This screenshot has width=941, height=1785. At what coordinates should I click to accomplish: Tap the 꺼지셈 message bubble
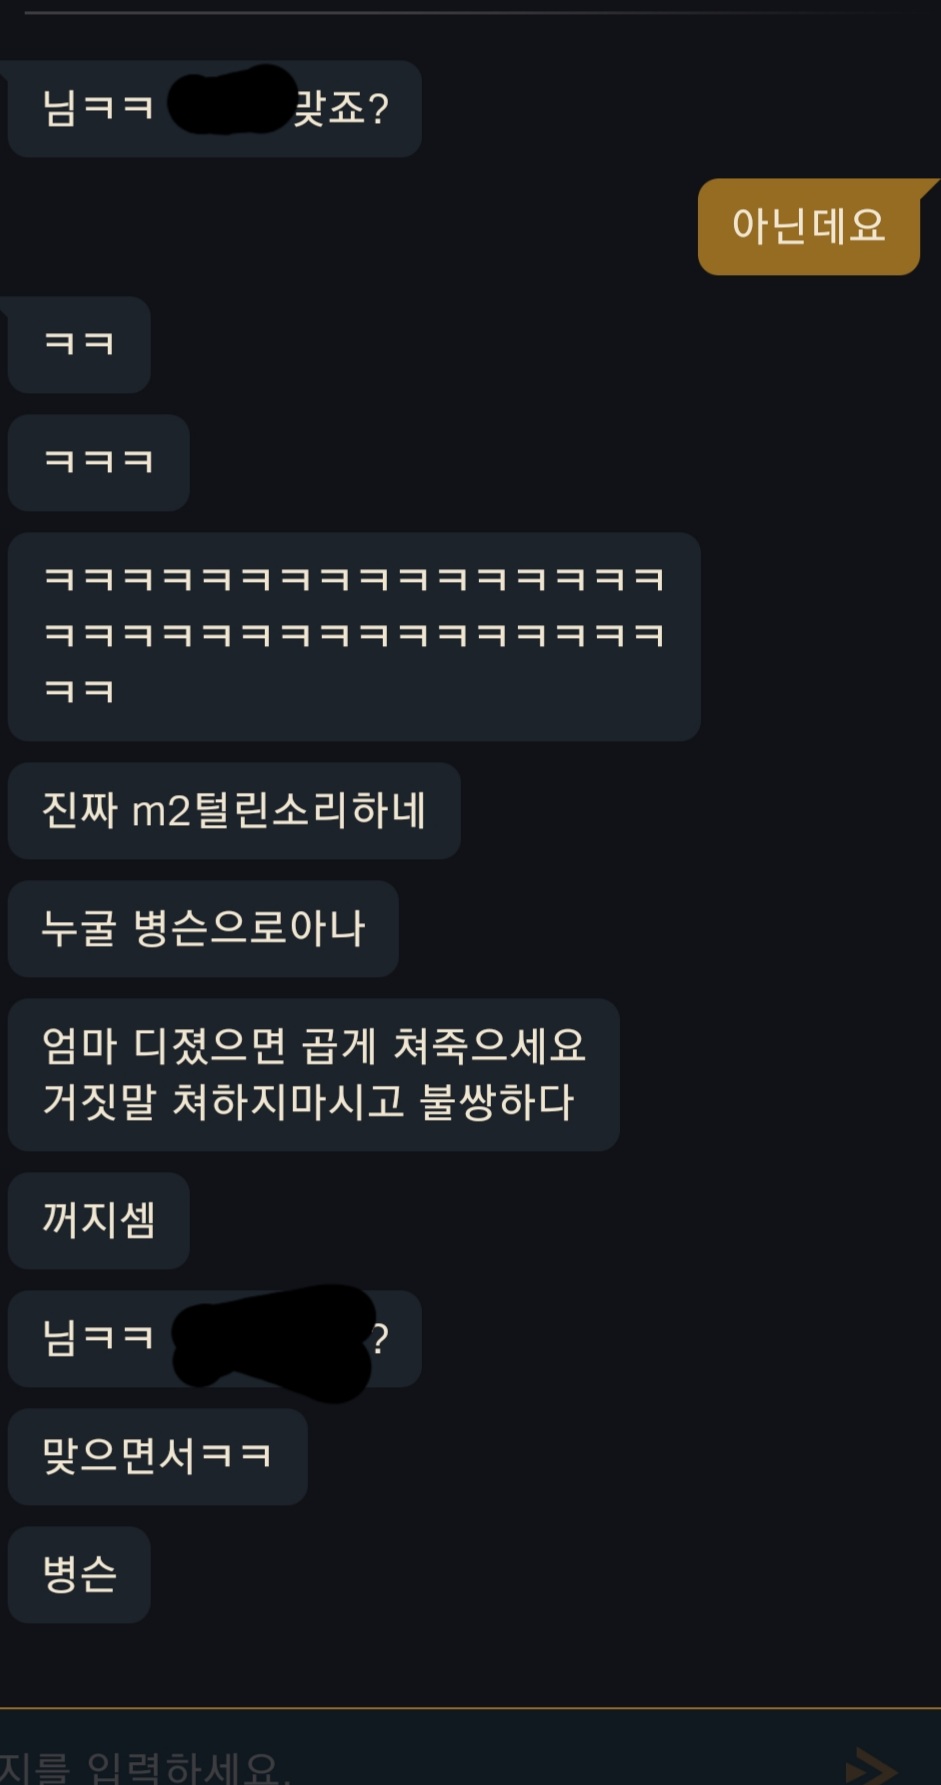click(x=98, y=1221)
